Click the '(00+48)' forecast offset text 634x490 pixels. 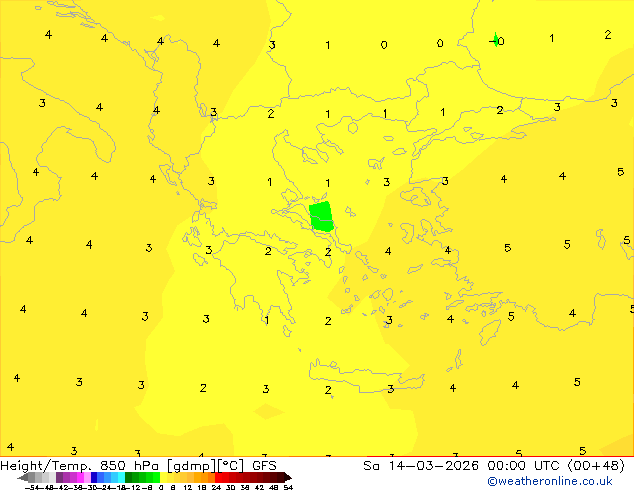(x=596, y=466)
